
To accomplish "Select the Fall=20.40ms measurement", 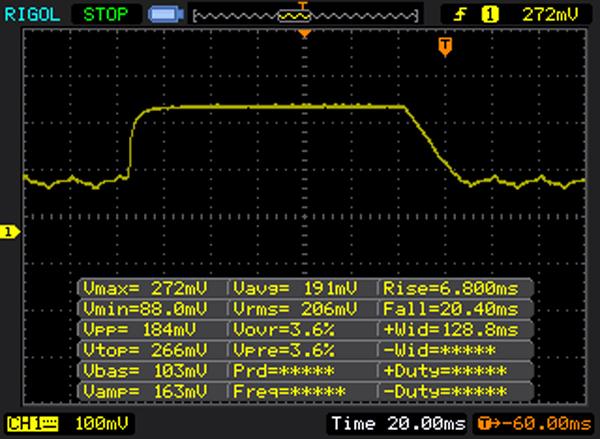I will pos(456,309).
